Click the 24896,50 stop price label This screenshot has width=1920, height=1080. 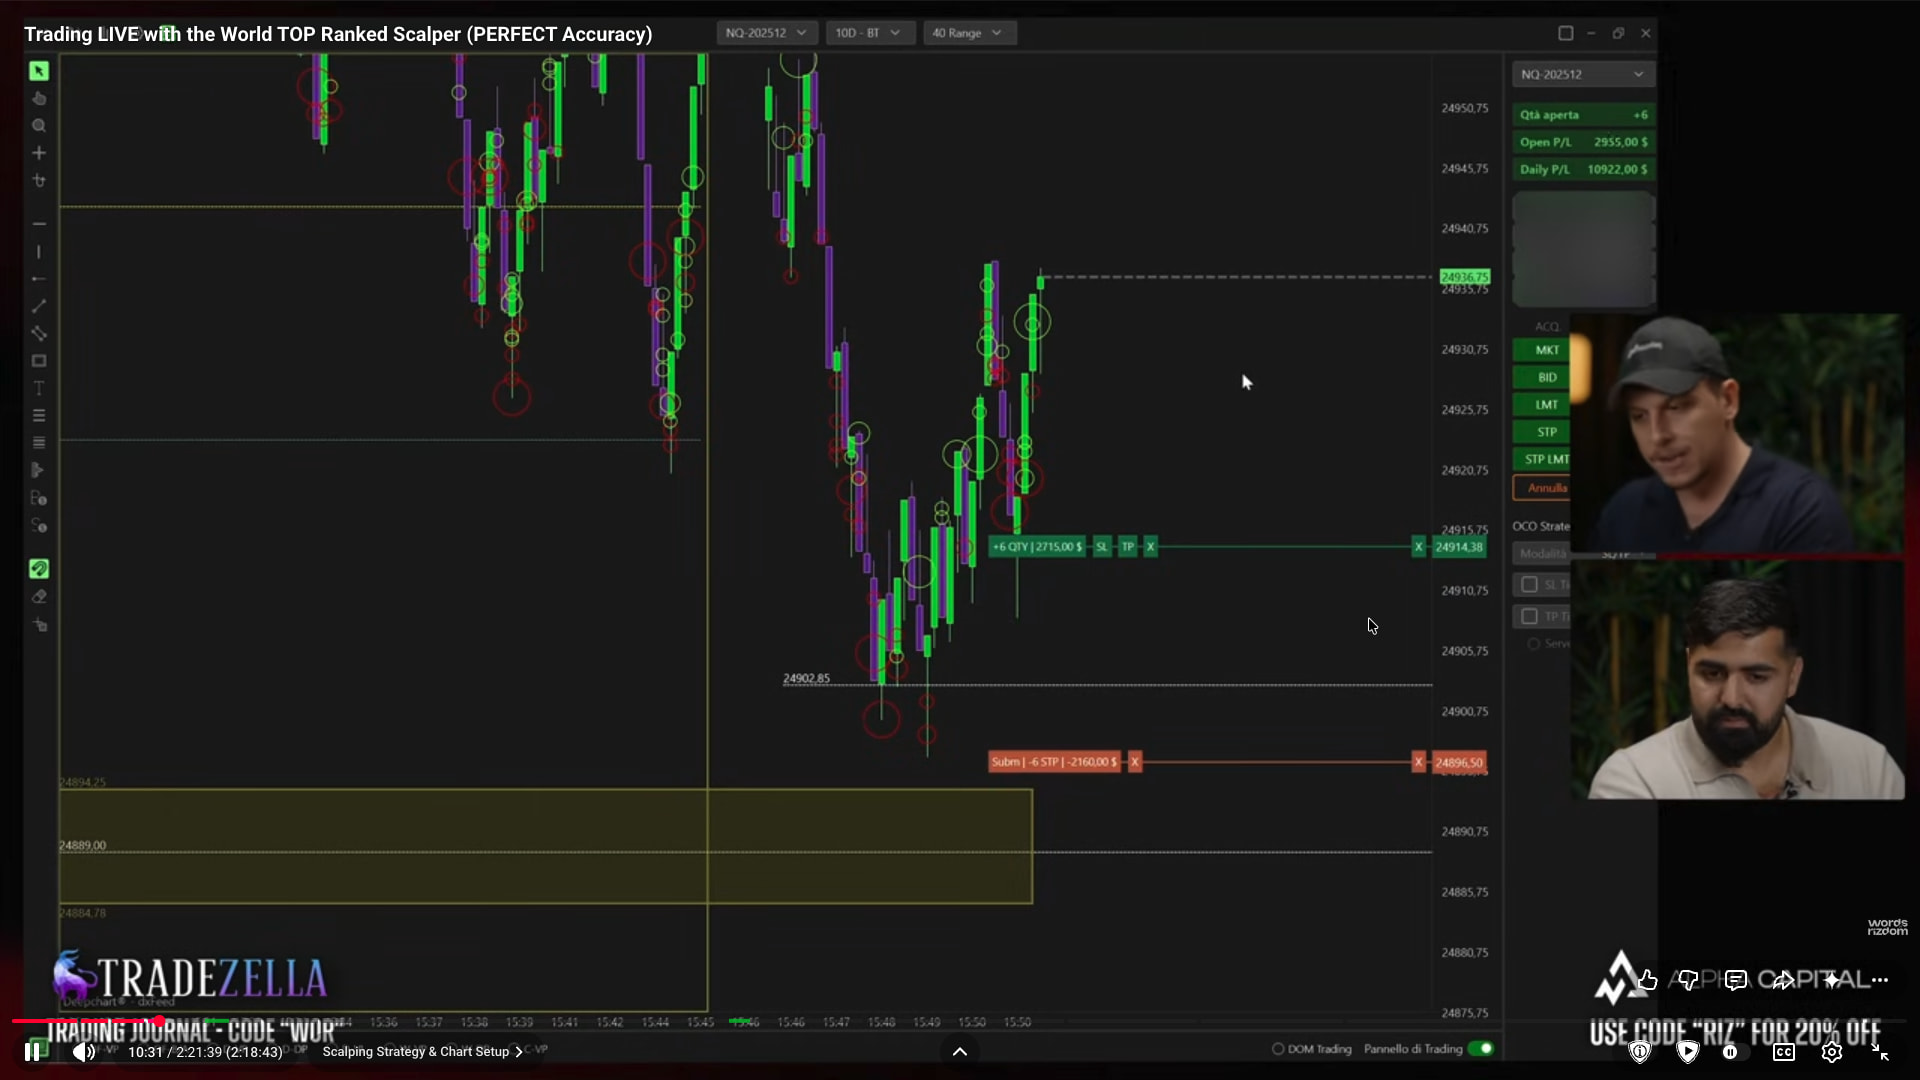(x=1459, y=762)
